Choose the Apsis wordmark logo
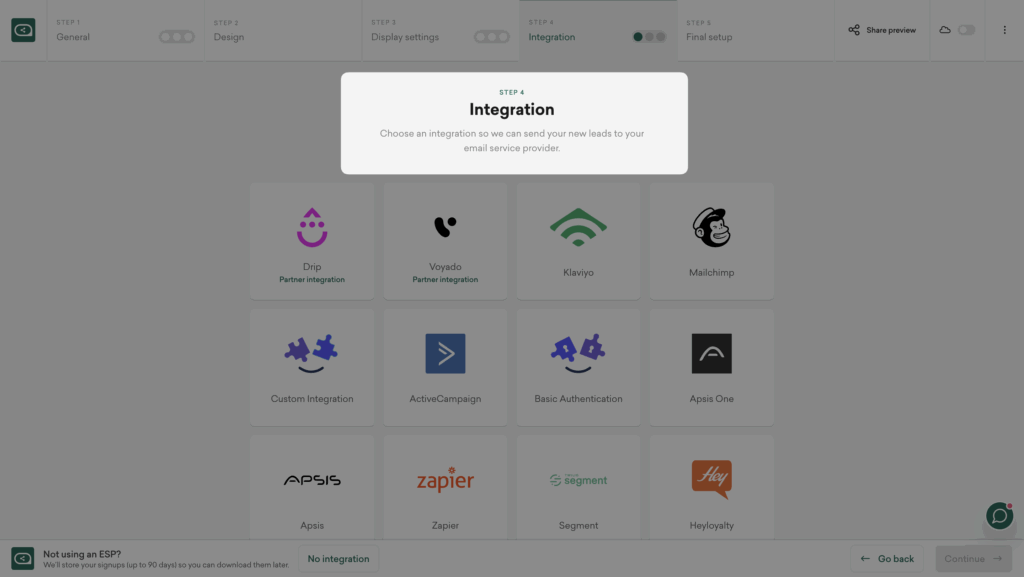The height and width of the screenshot is (577, 1024). [312, 480]
